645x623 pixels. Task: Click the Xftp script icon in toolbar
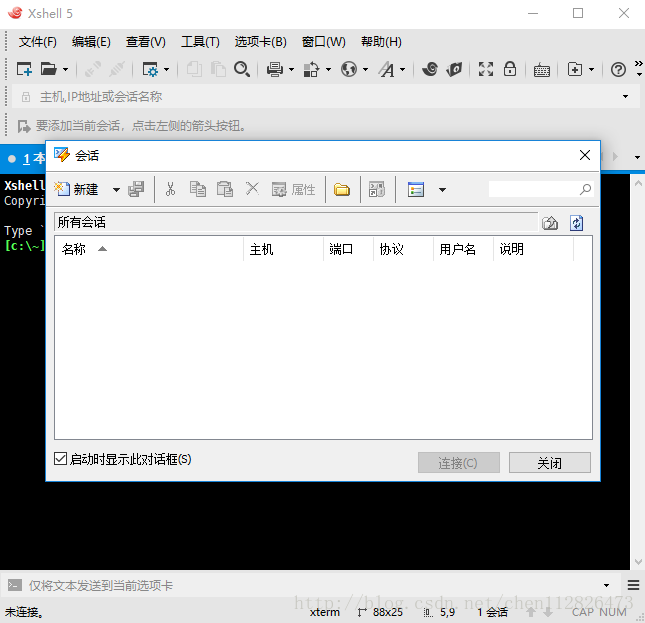[454, 69]
